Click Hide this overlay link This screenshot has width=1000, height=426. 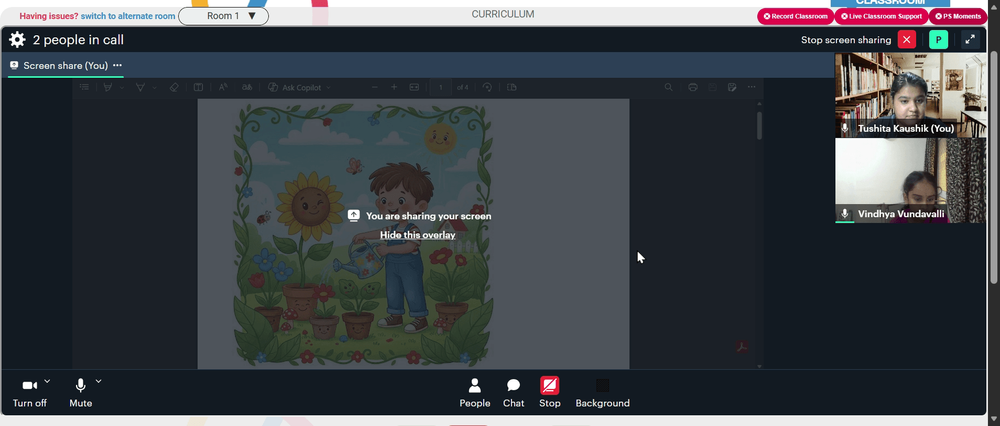(418, 235)
